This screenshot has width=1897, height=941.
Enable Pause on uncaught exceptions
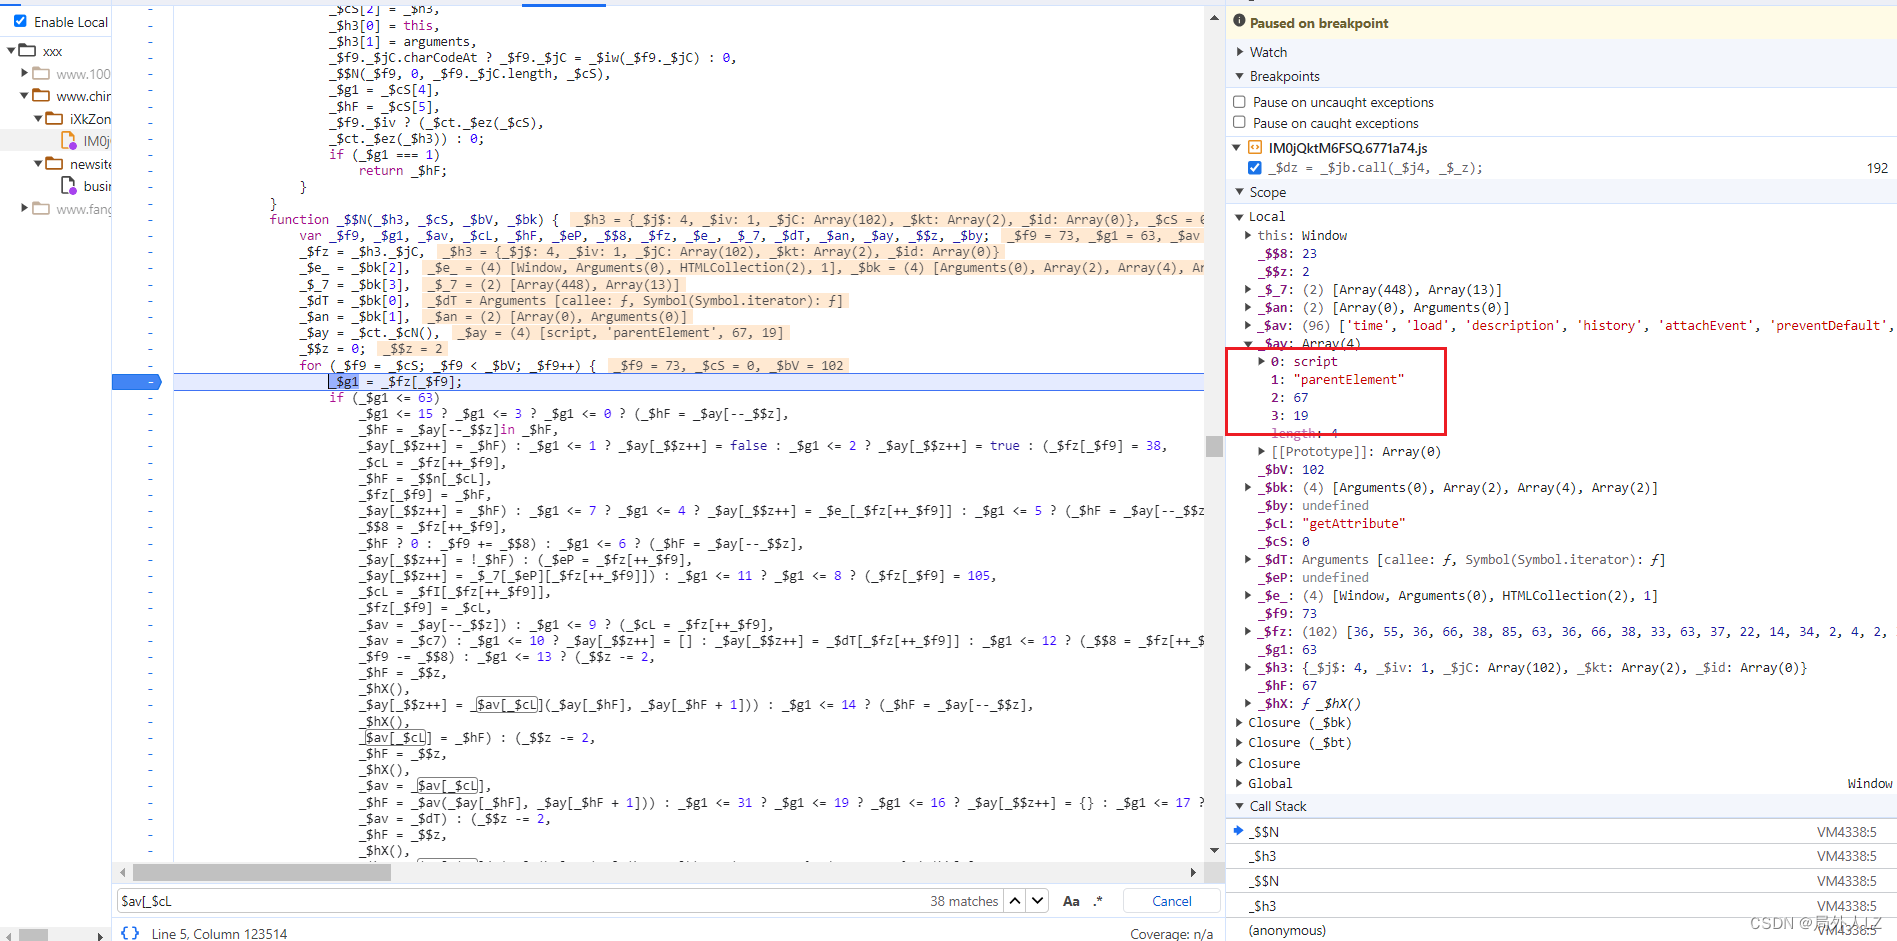pyautogui.click(x=1240, y=102)
